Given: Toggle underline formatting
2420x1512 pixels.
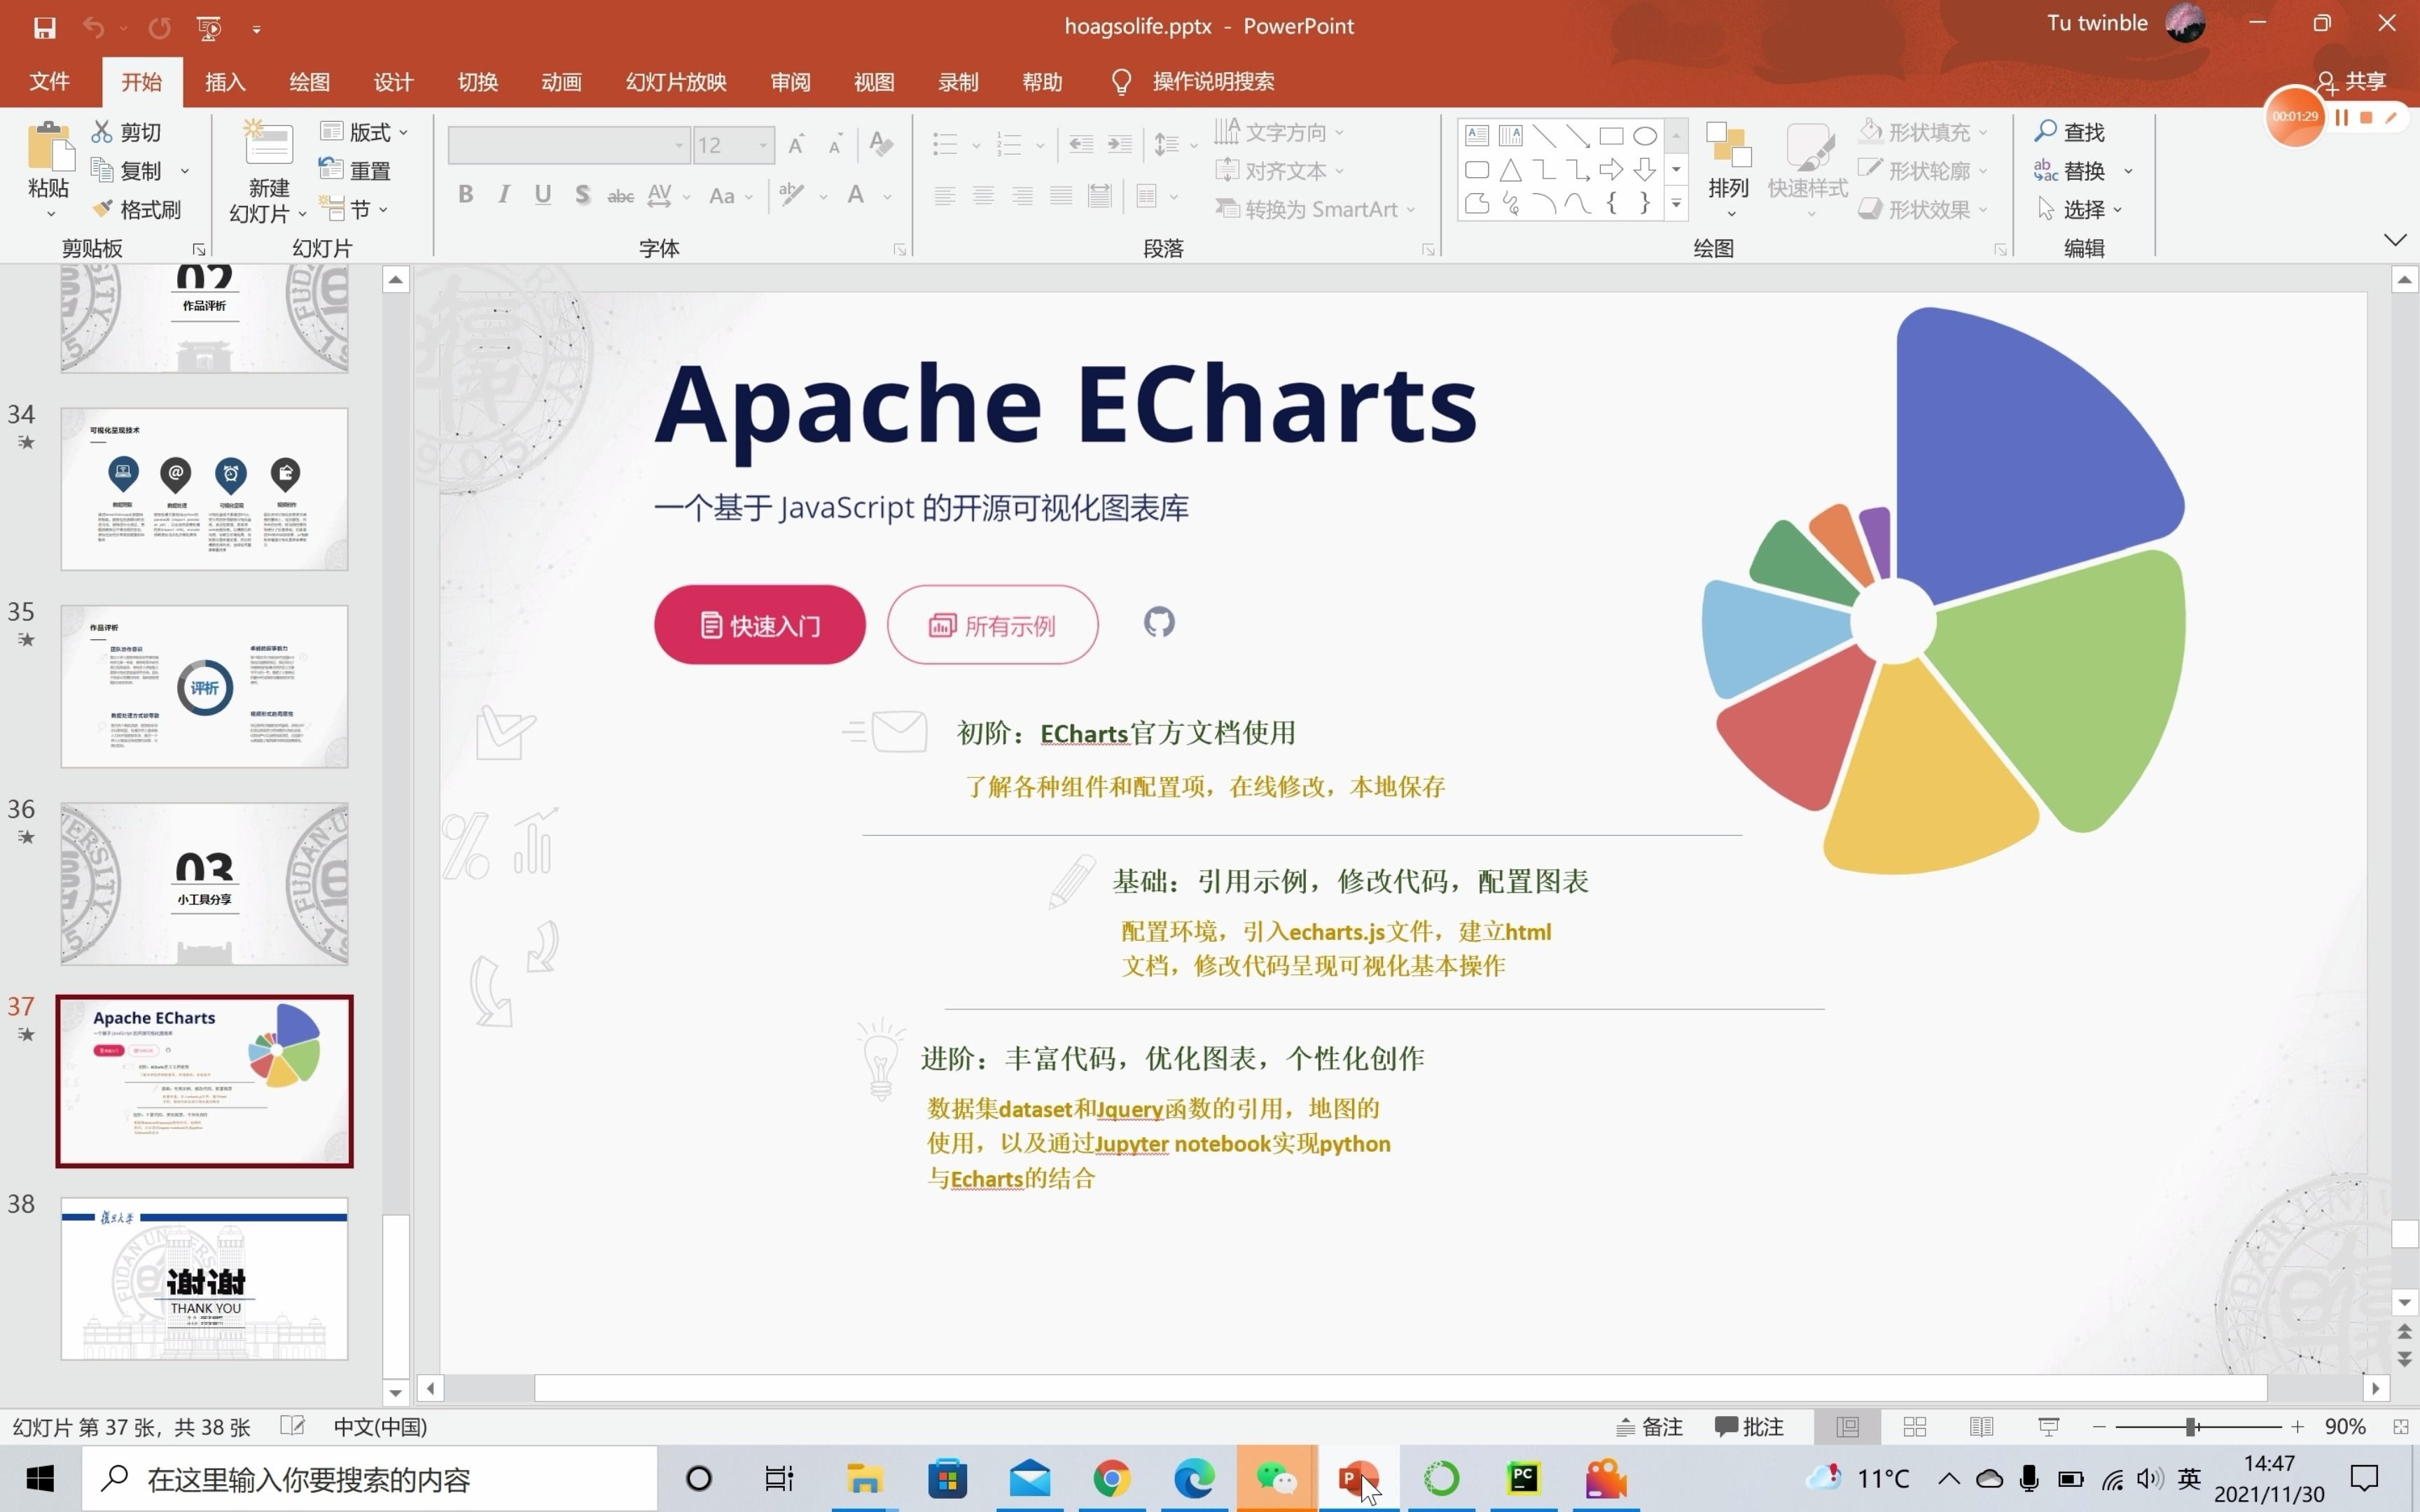Looking at the screenshot, I should click(x=543, y=195).
